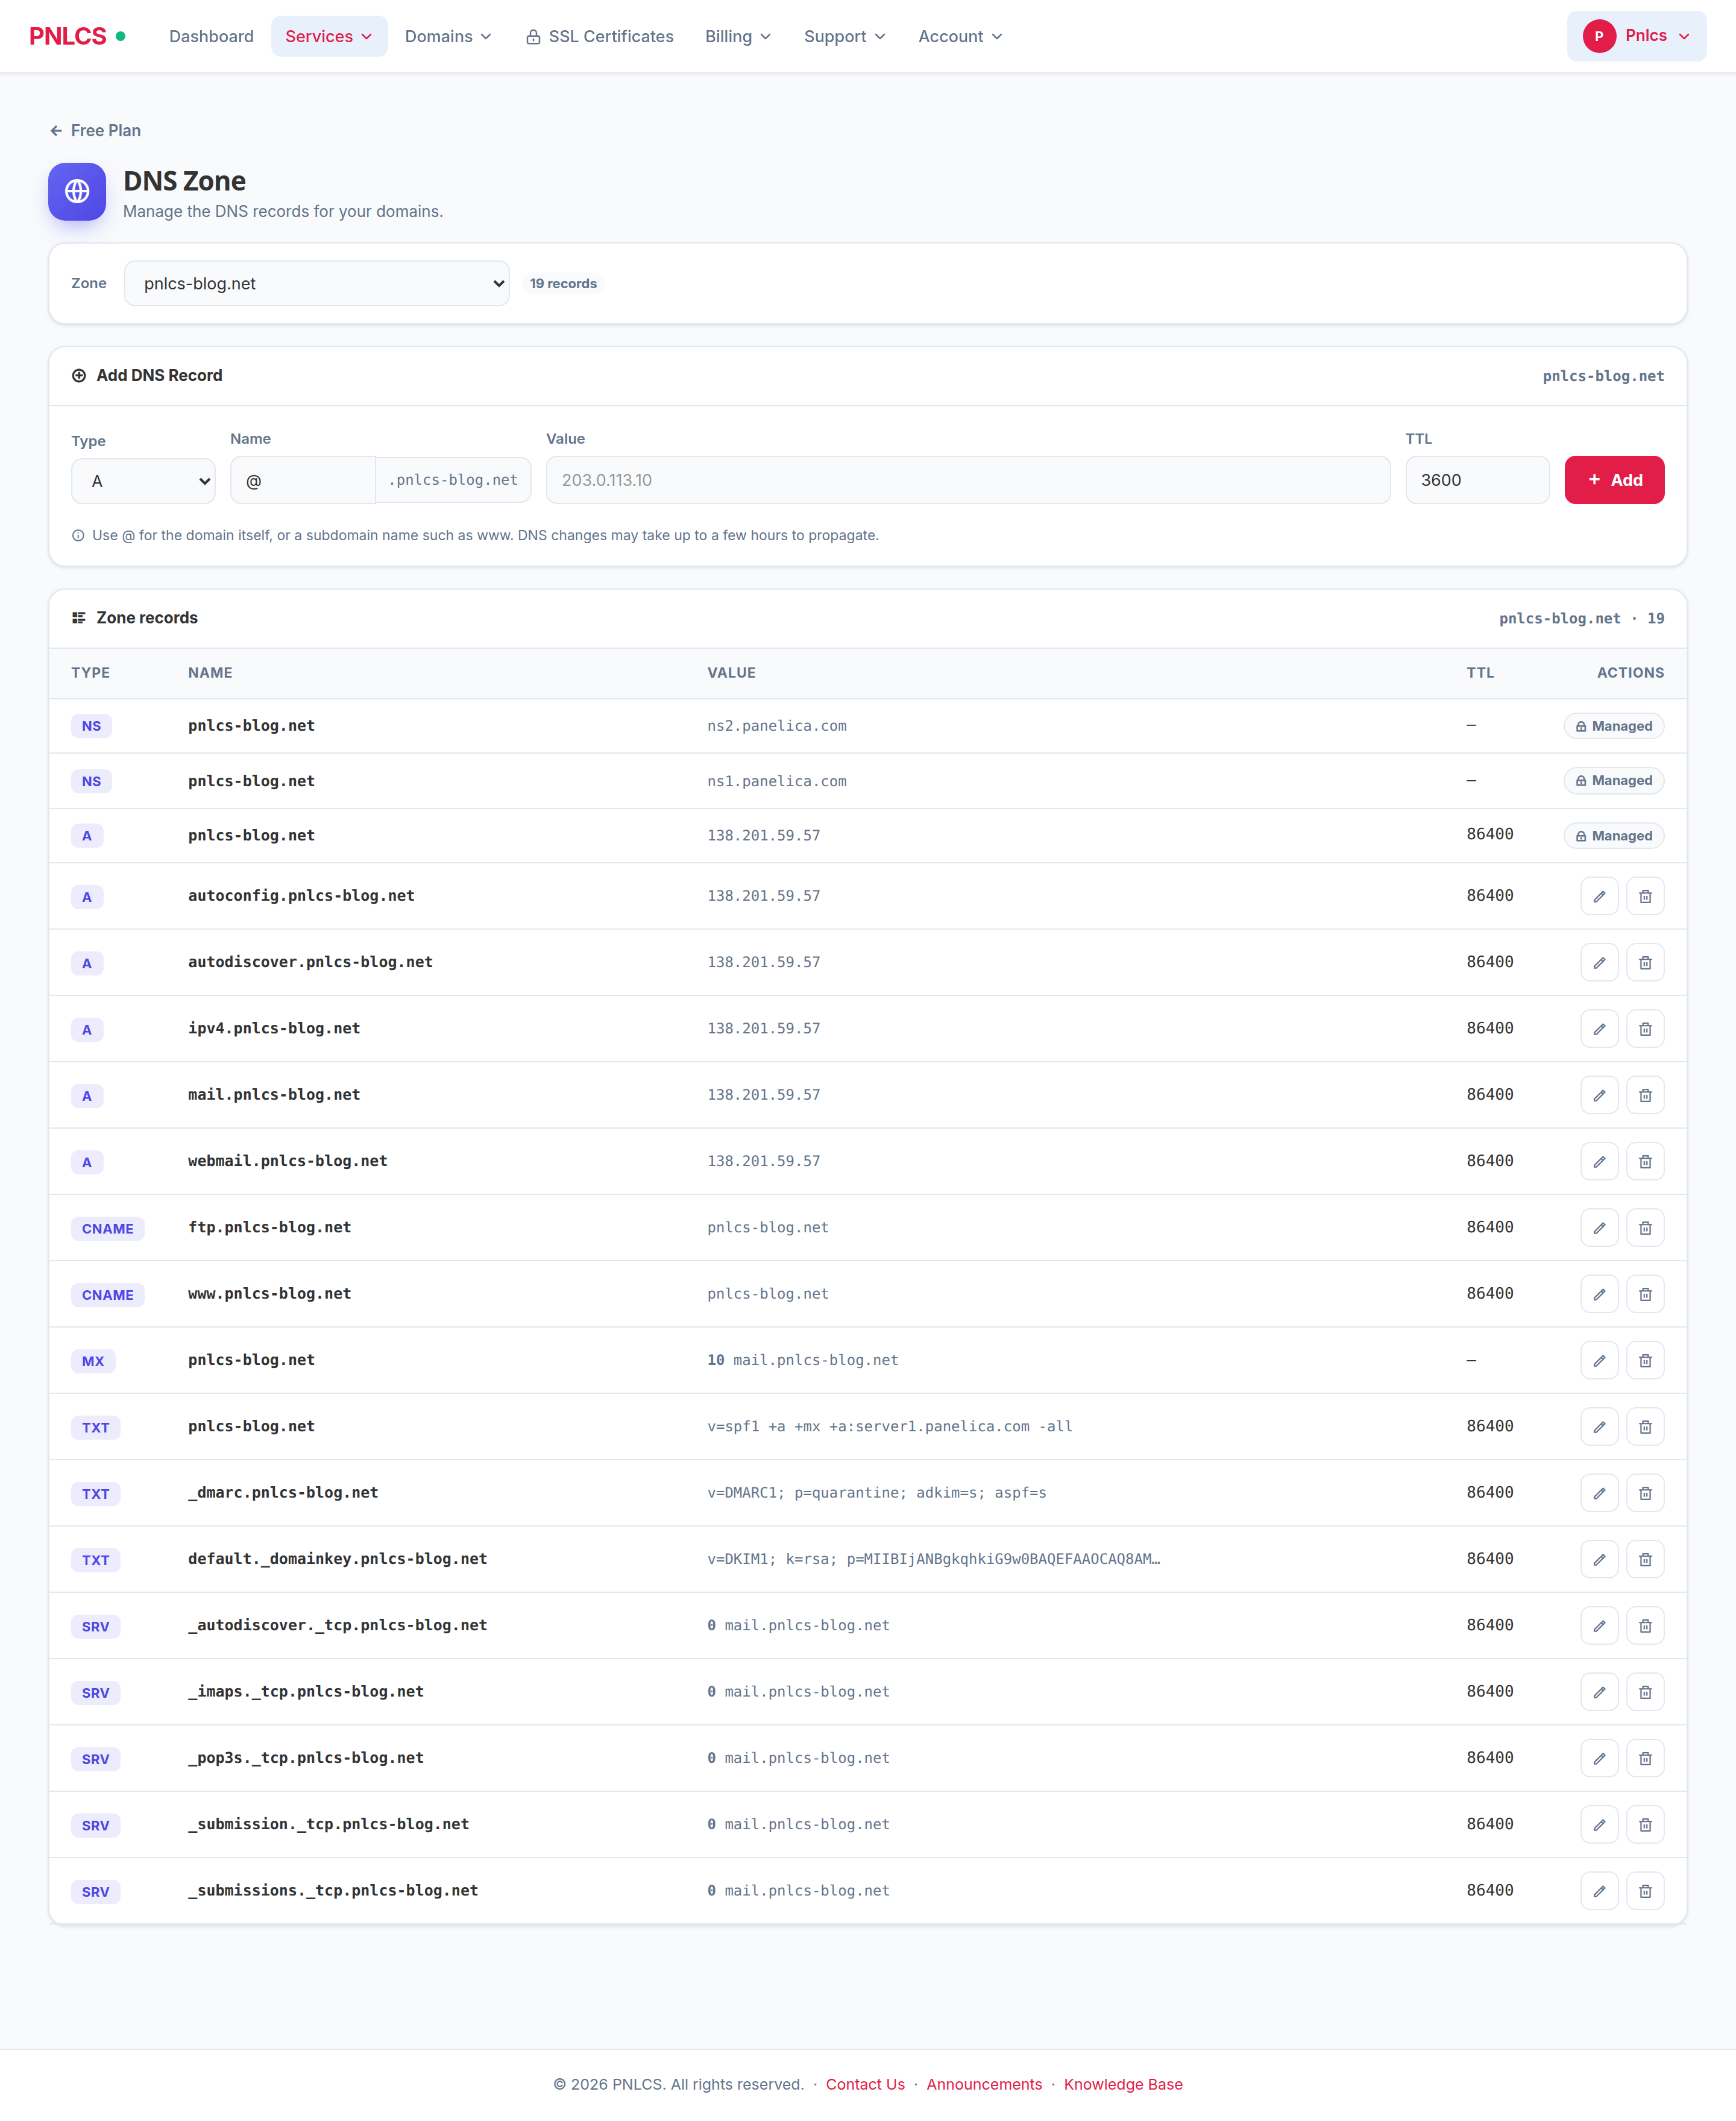Delete the autoconfig.pnlcs-blog.net A record
This screenshot has width=1736, height=2121.
click(1645, 896)
